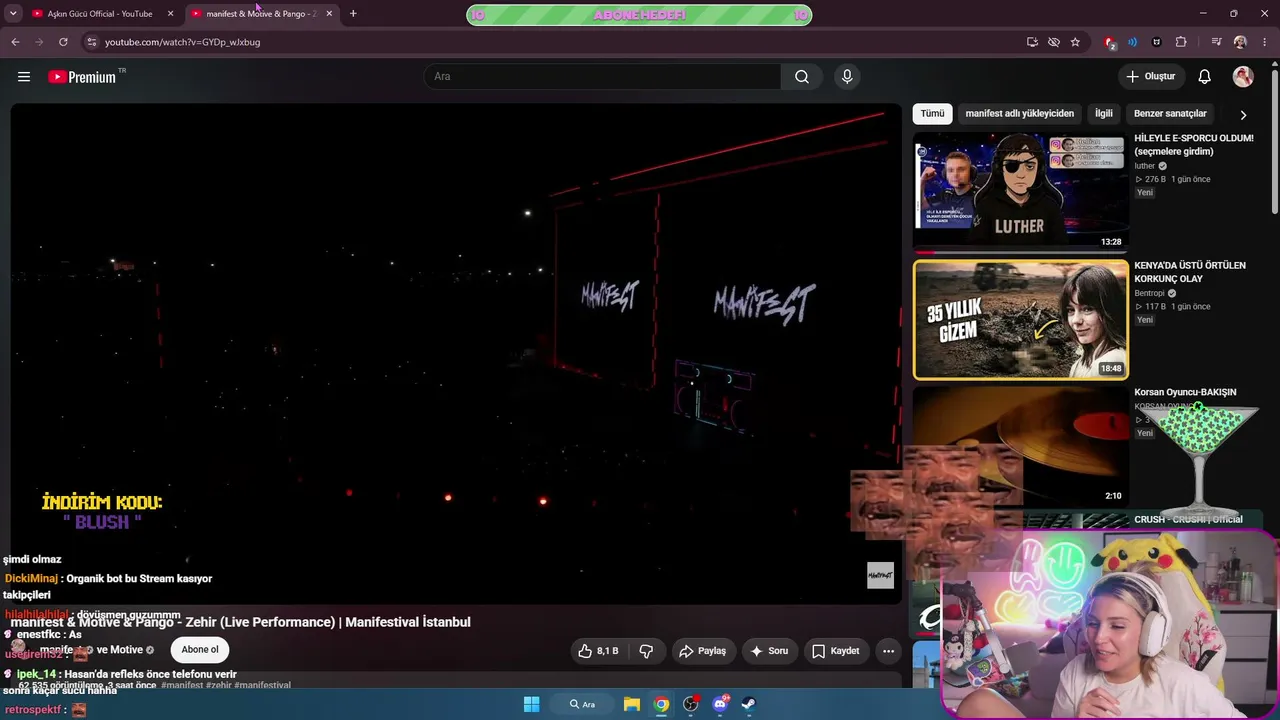Open Chrome three-dot menu

point(1264,42)
